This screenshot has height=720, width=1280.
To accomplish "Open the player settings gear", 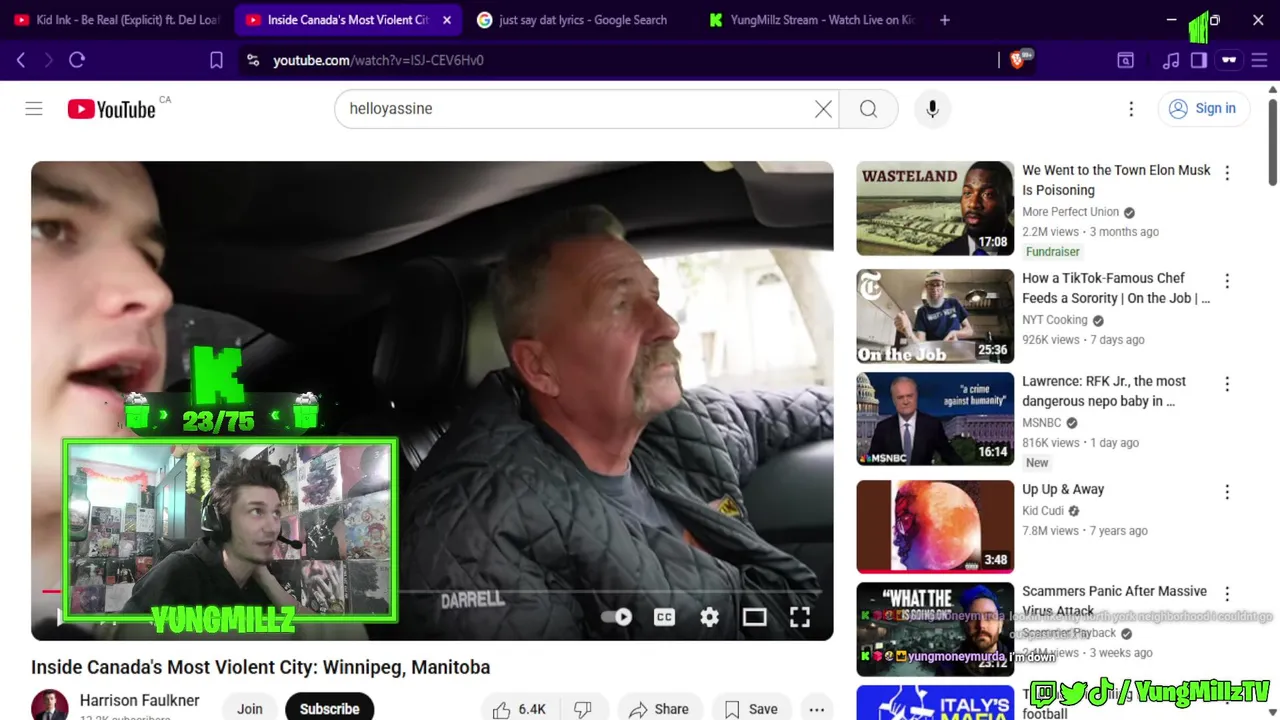I will point(709,617).
